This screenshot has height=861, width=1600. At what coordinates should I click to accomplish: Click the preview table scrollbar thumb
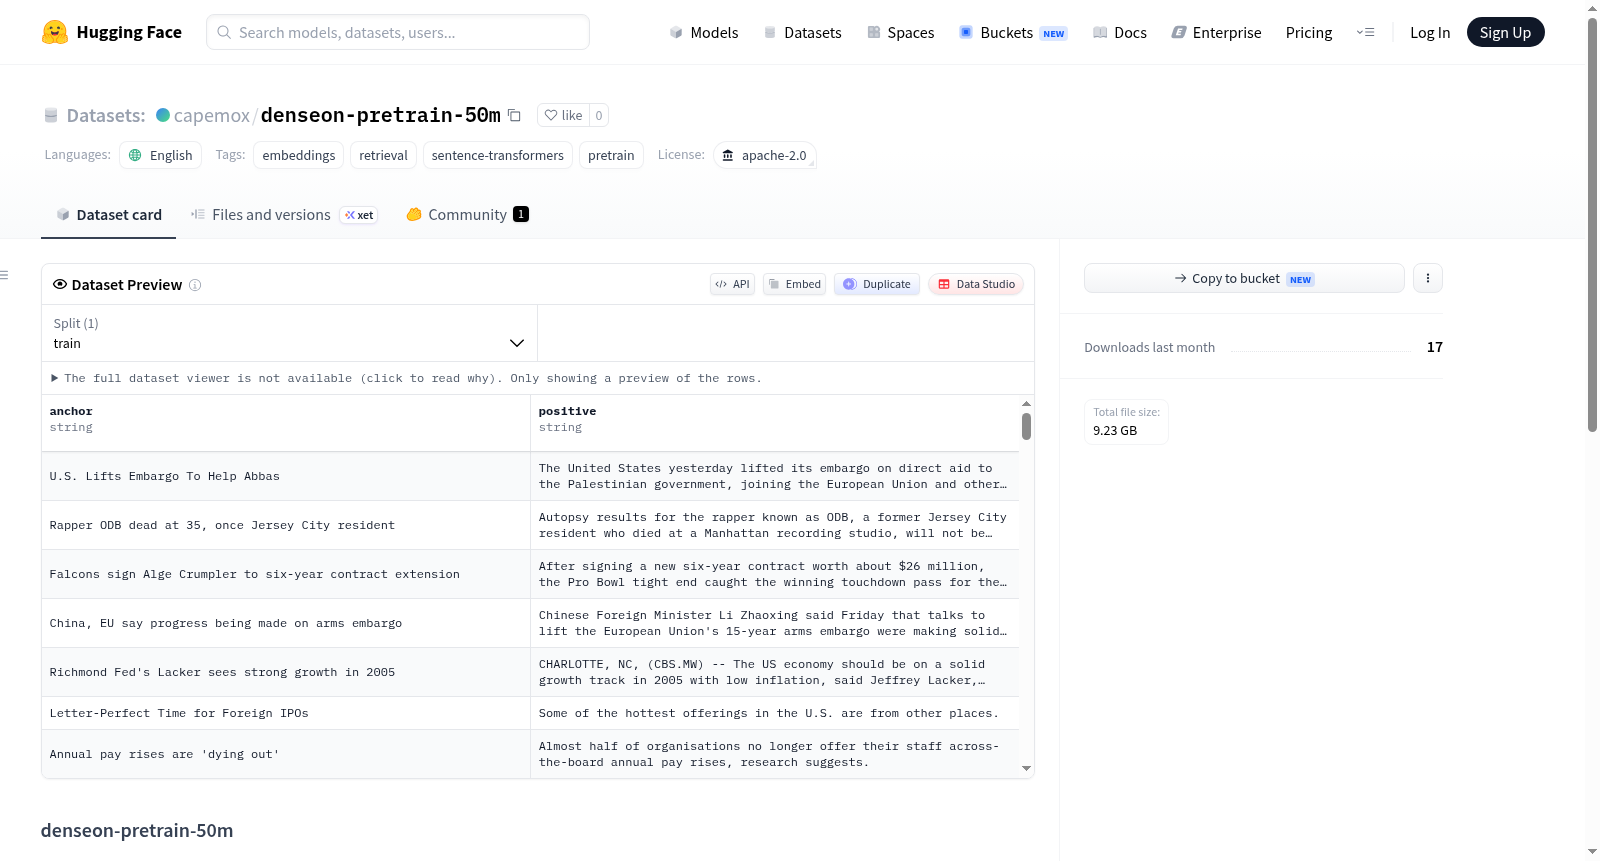coord(1026,427)
